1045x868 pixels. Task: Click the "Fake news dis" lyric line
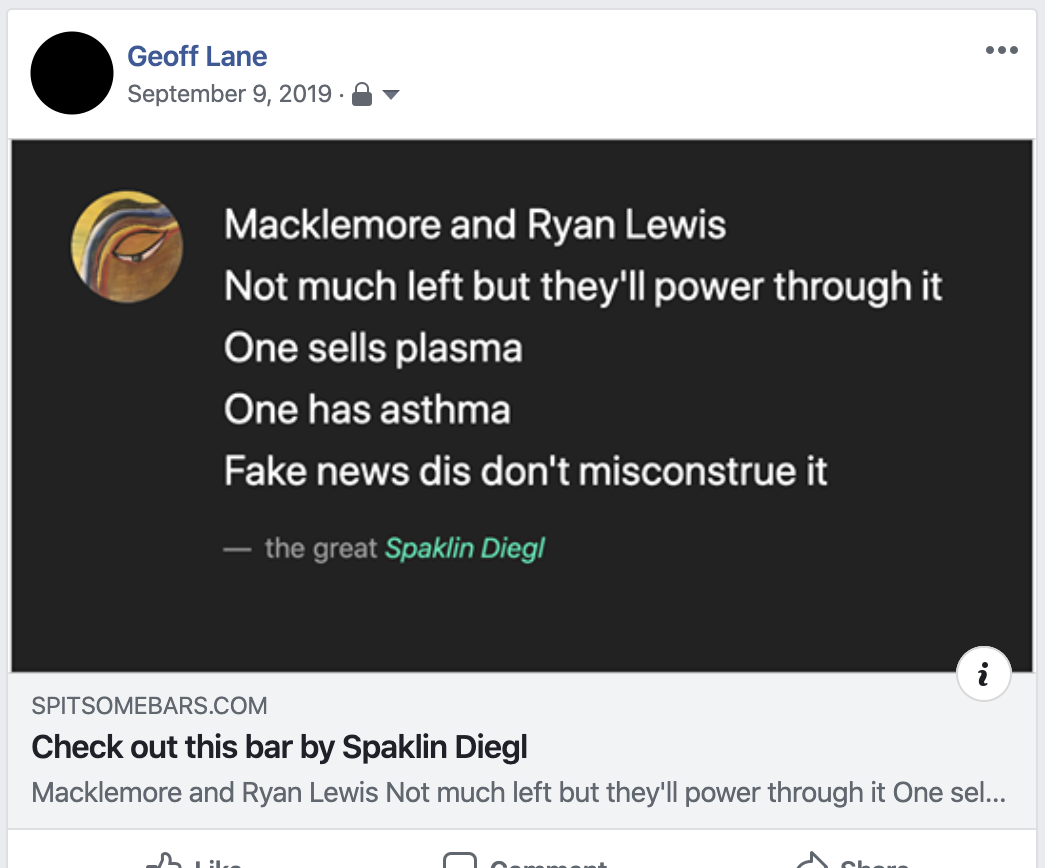[526, 470]
